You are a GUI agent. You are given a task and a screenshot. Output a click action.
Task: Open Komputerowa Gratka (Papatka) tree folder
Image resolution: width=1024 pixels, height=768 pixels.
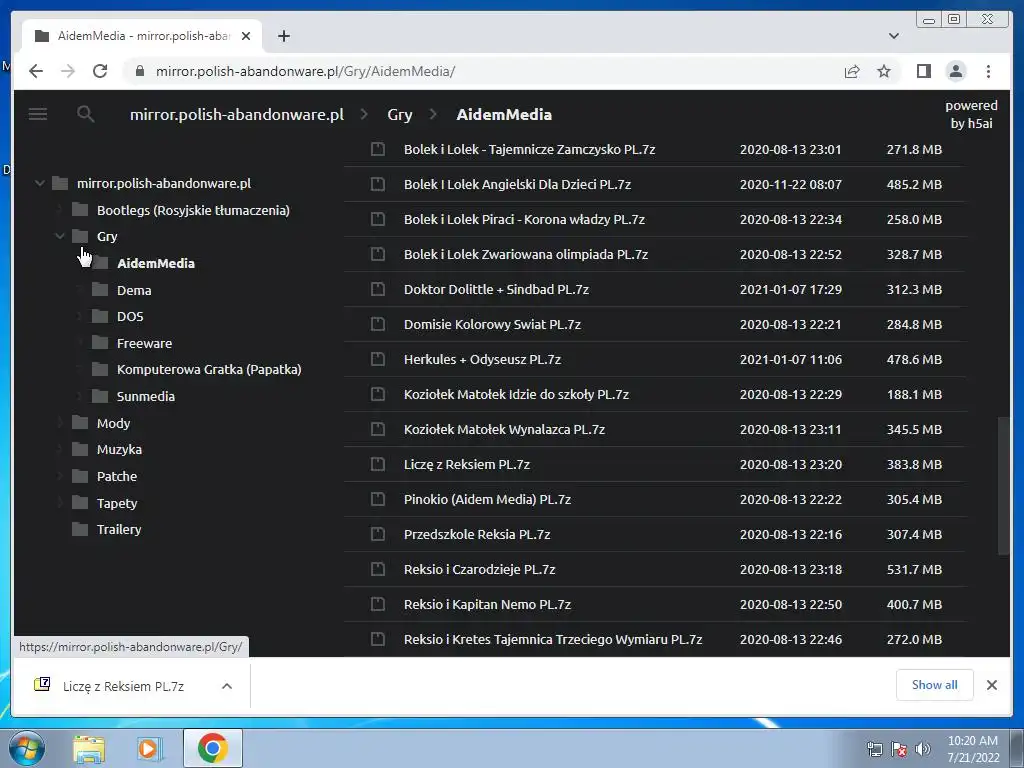(x=209, y=369)
